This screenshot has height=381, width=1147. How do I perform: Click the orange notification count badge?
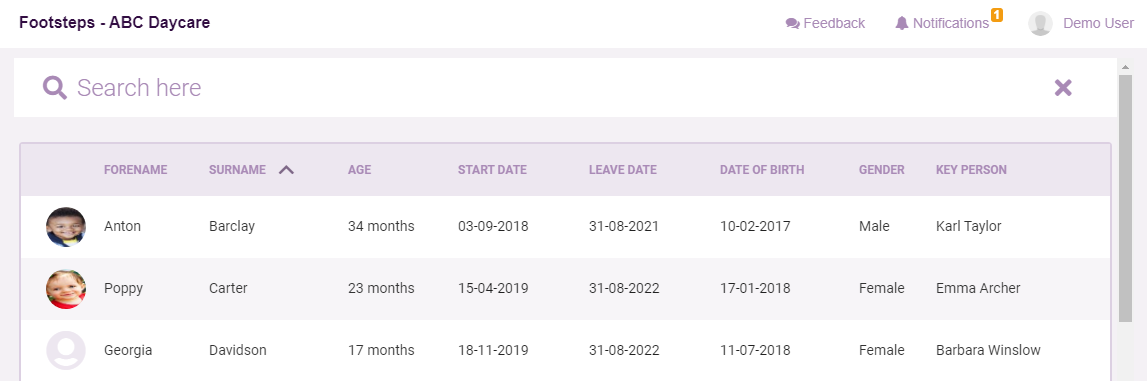[x=996, y=15]
